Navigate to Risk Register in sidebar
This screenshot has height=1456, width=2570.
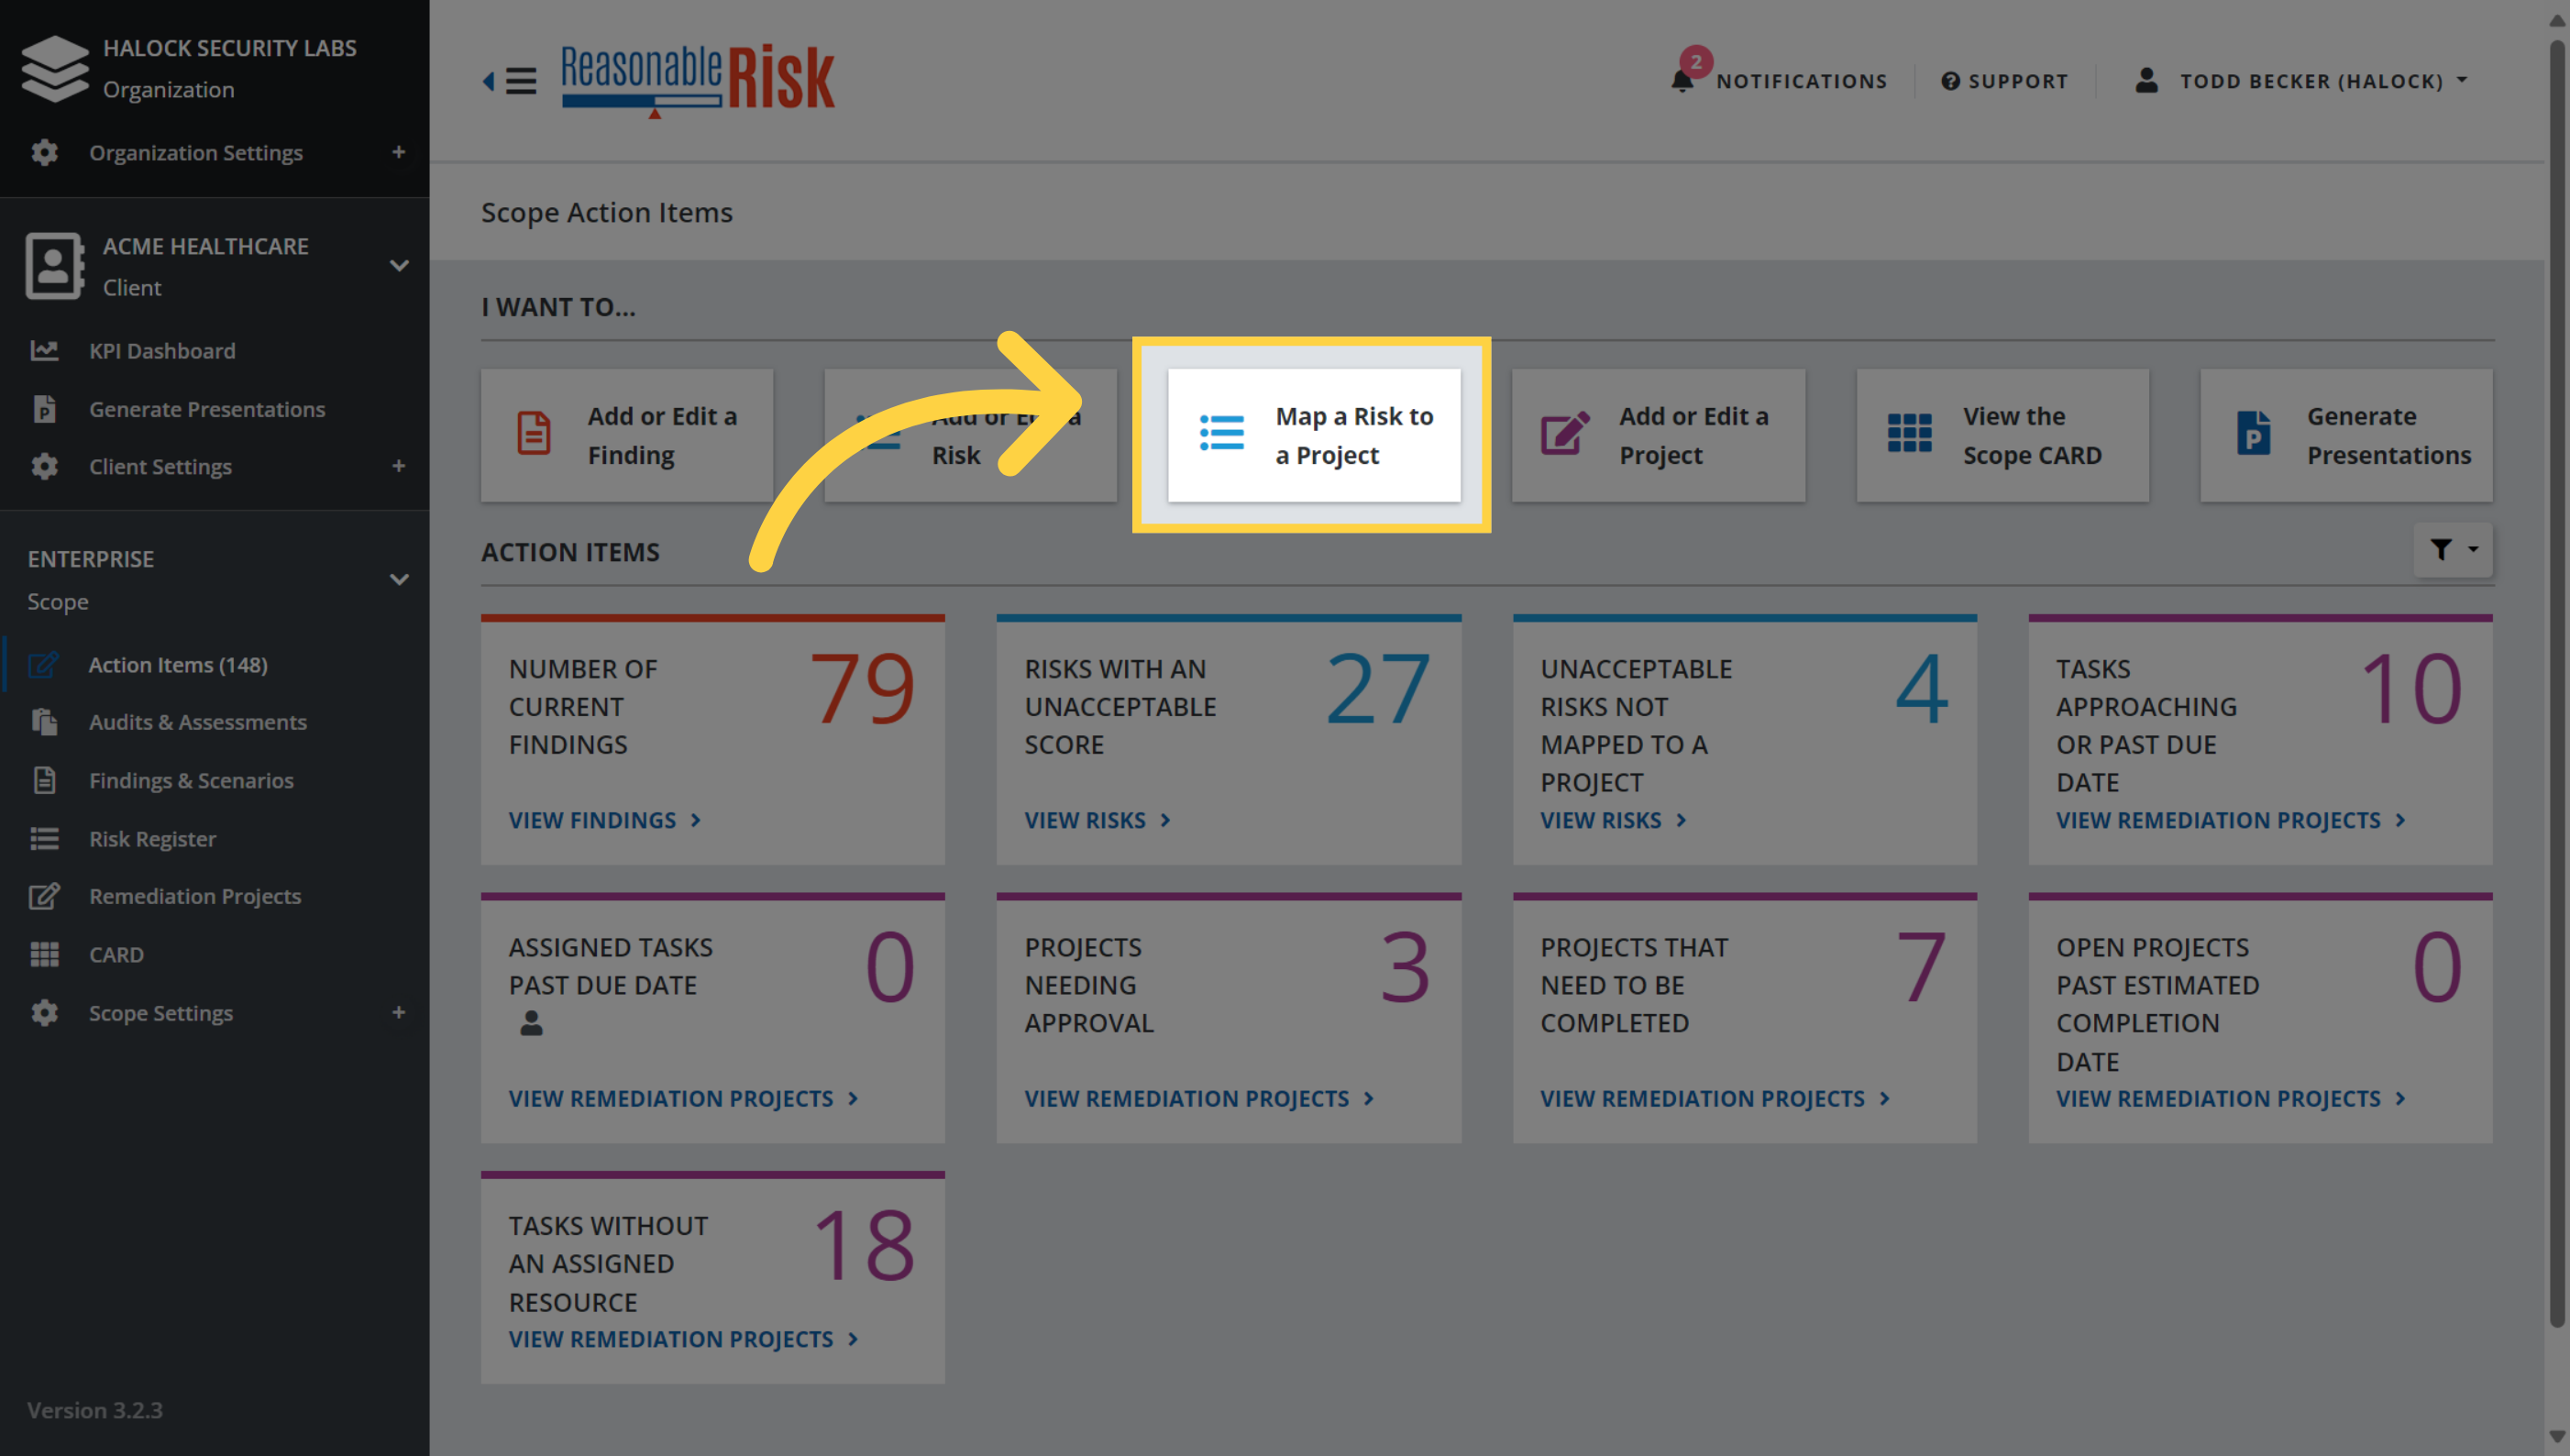[153, 839]
